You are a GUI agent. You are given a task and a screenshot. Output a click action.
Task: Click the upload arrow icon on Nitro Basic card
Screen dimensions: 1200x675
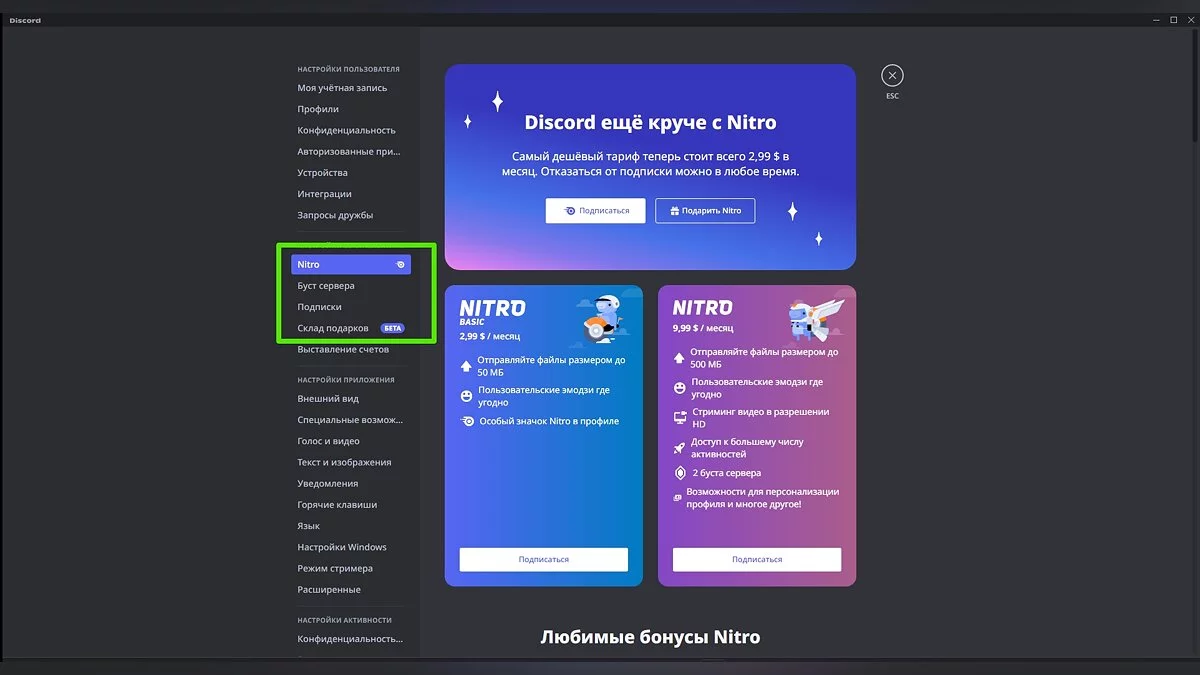tap(466, 365)
